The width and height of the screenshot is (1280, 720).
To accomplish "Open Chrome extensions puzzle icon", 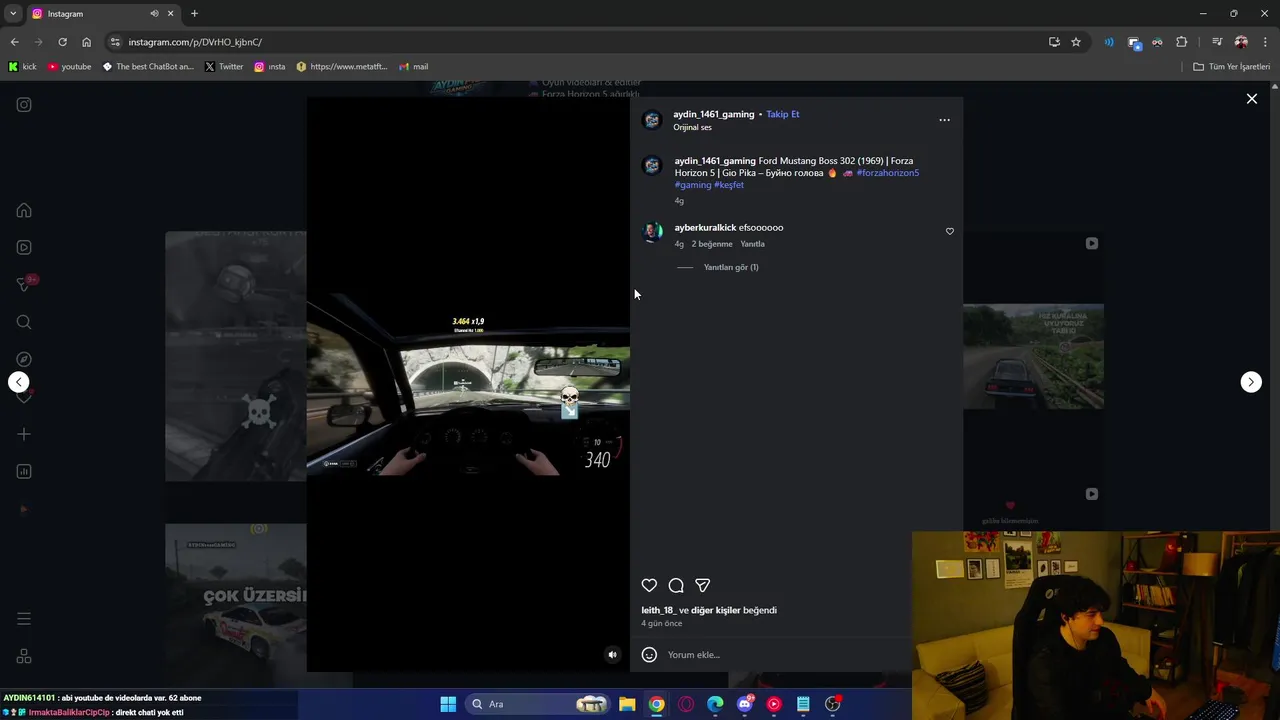I will (1182, 42).
